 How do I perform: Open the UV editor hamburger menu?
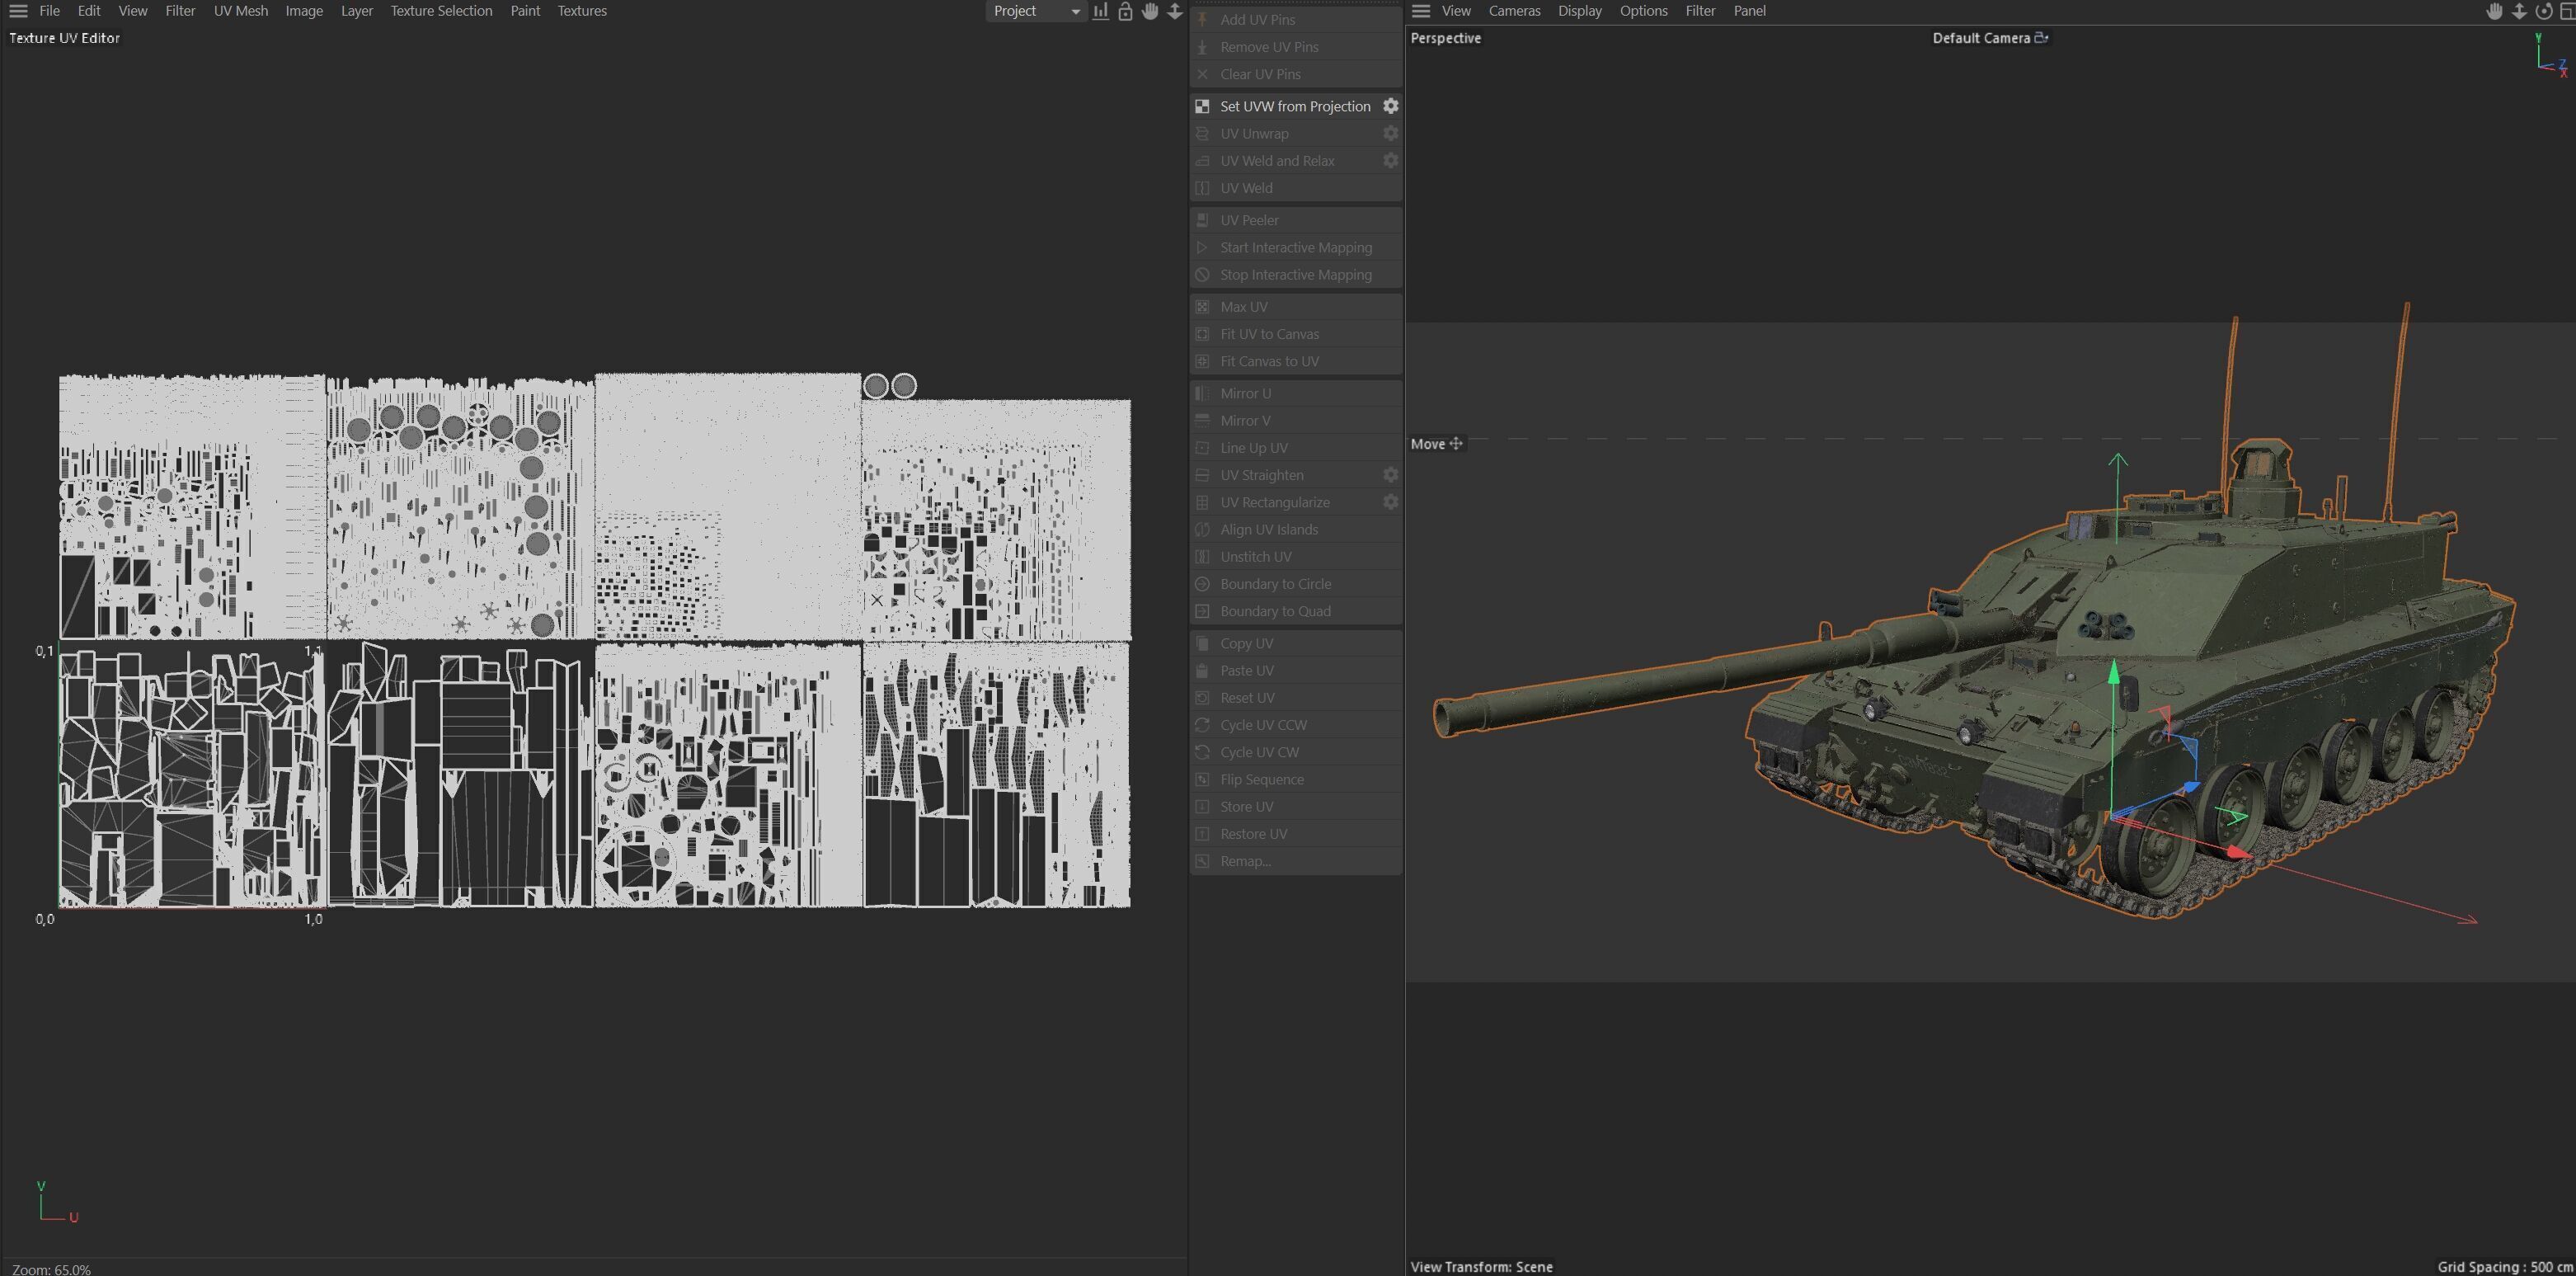click(18, 11)
